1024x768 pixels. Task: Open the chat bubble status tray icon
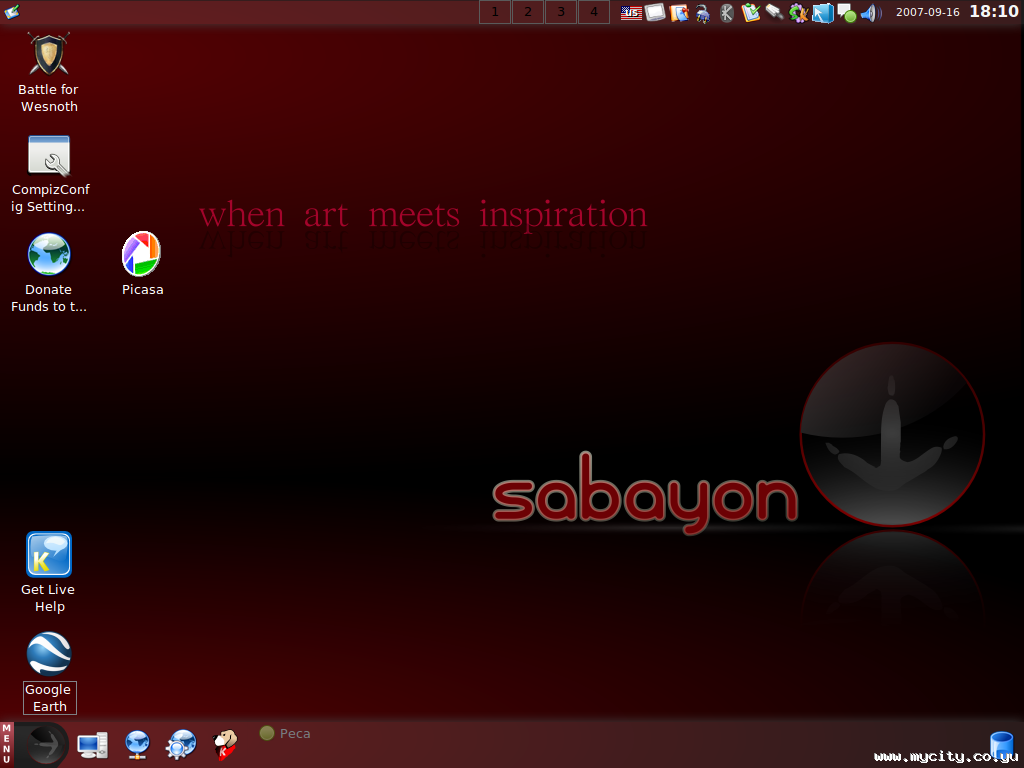pyautogui.click(x=846, y=12)
